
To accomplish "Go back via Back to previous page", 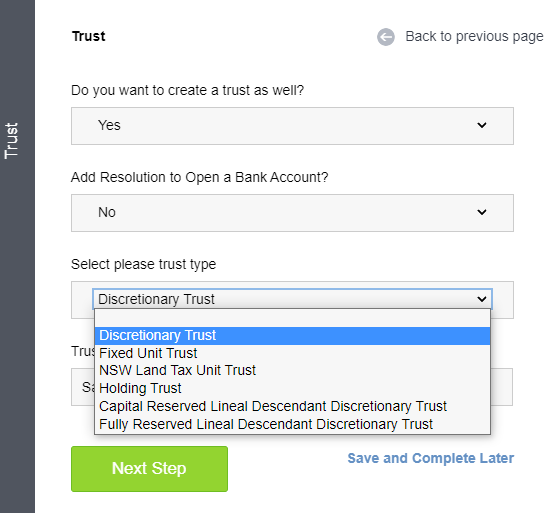I will [x=474, y=36].
